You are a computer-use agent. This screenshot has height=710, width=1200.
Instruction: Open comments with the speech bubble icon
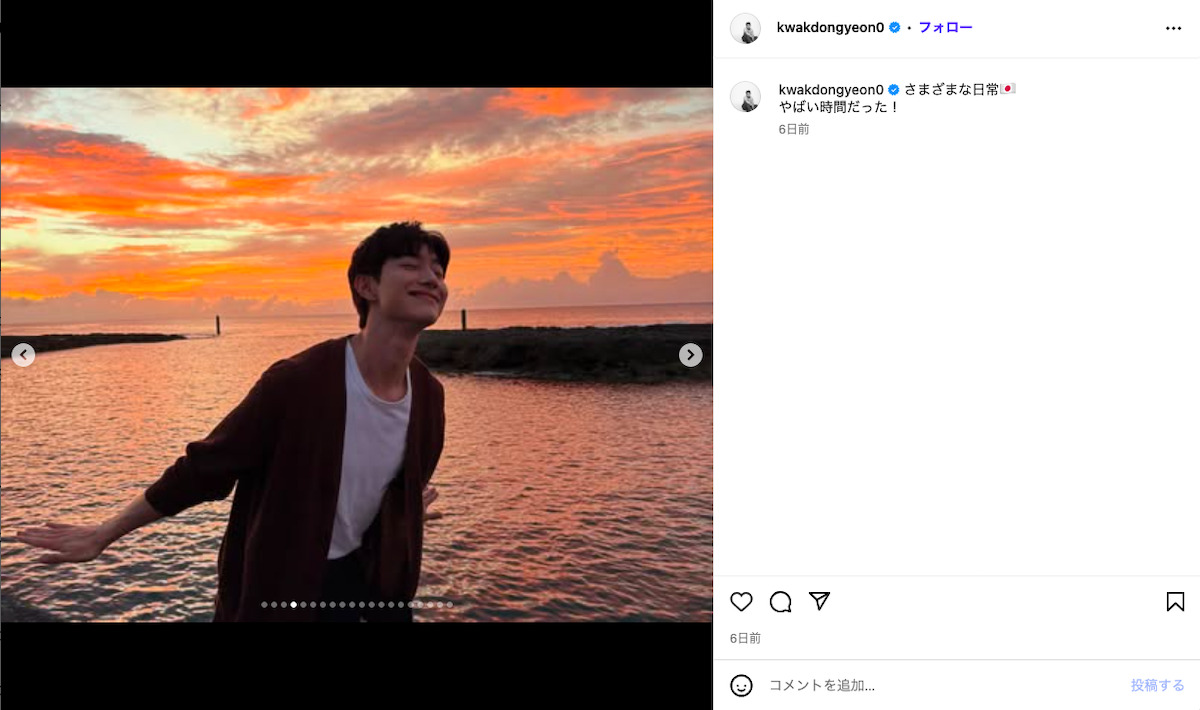click(780, 602)
